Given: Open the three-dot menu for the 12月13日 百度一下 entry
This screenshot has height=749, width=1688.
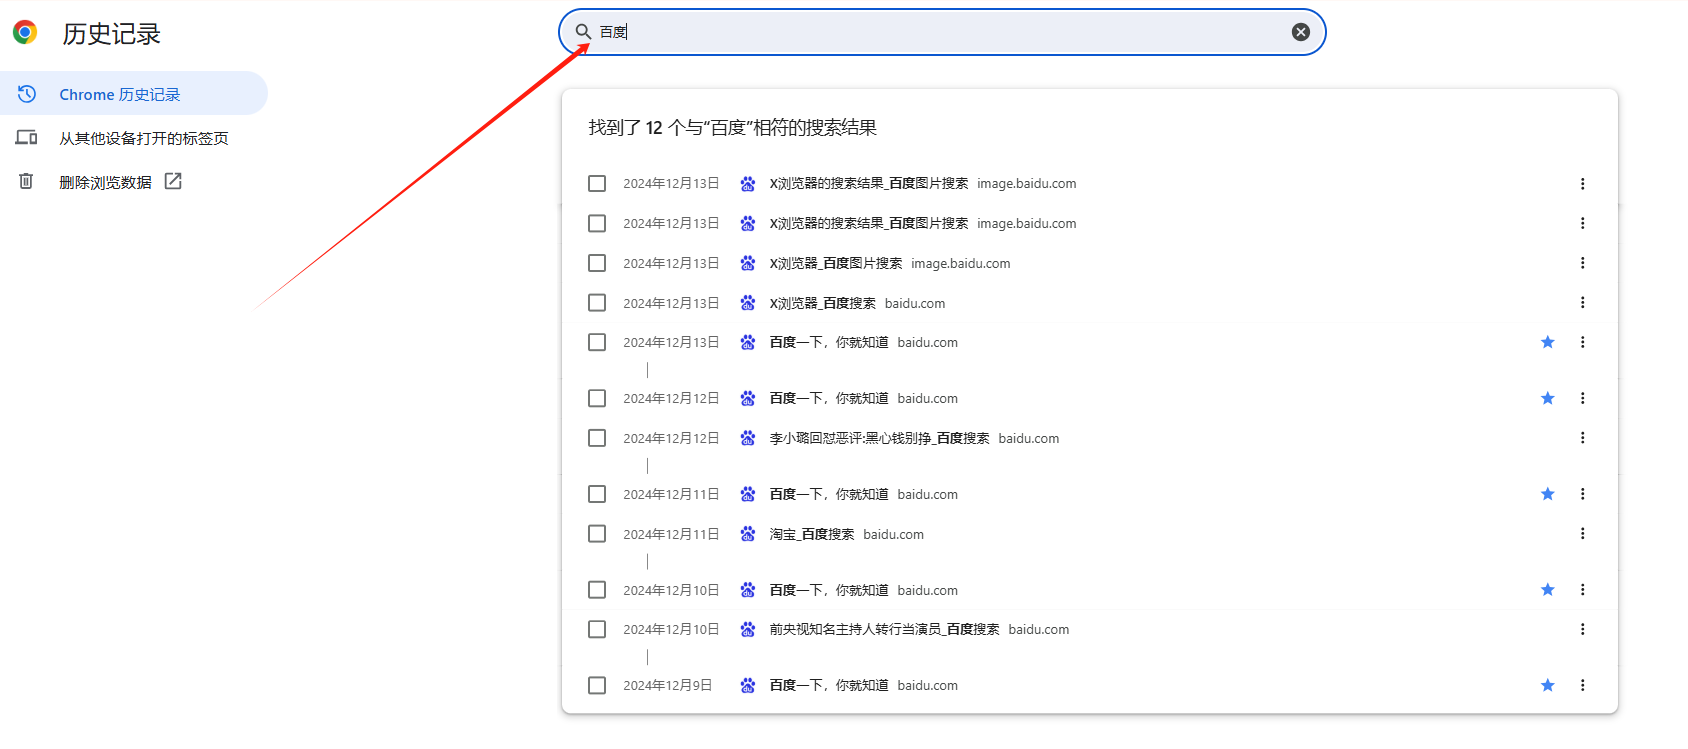Looking at the screenshot, I should pos(1582,342).
